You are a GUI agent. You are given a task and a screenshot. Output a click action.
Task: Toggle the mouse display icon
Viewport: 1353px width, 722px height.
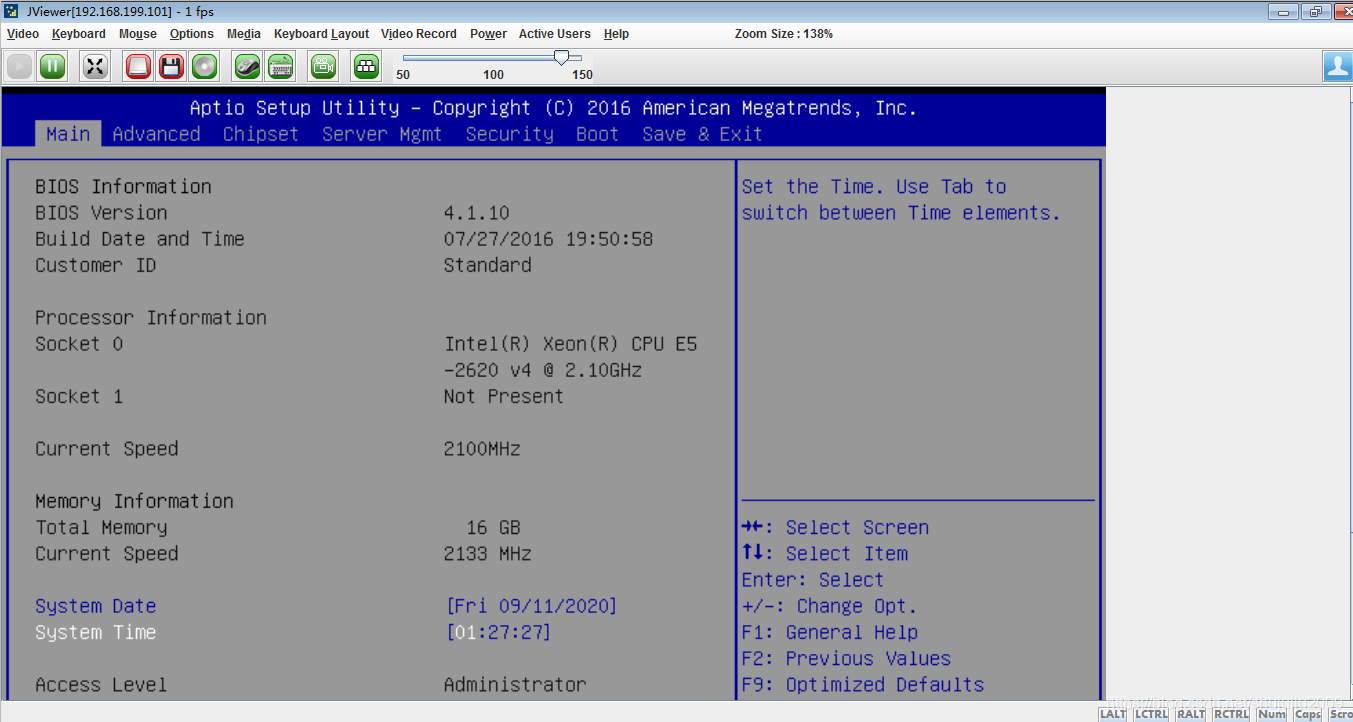tap(247, 67)
